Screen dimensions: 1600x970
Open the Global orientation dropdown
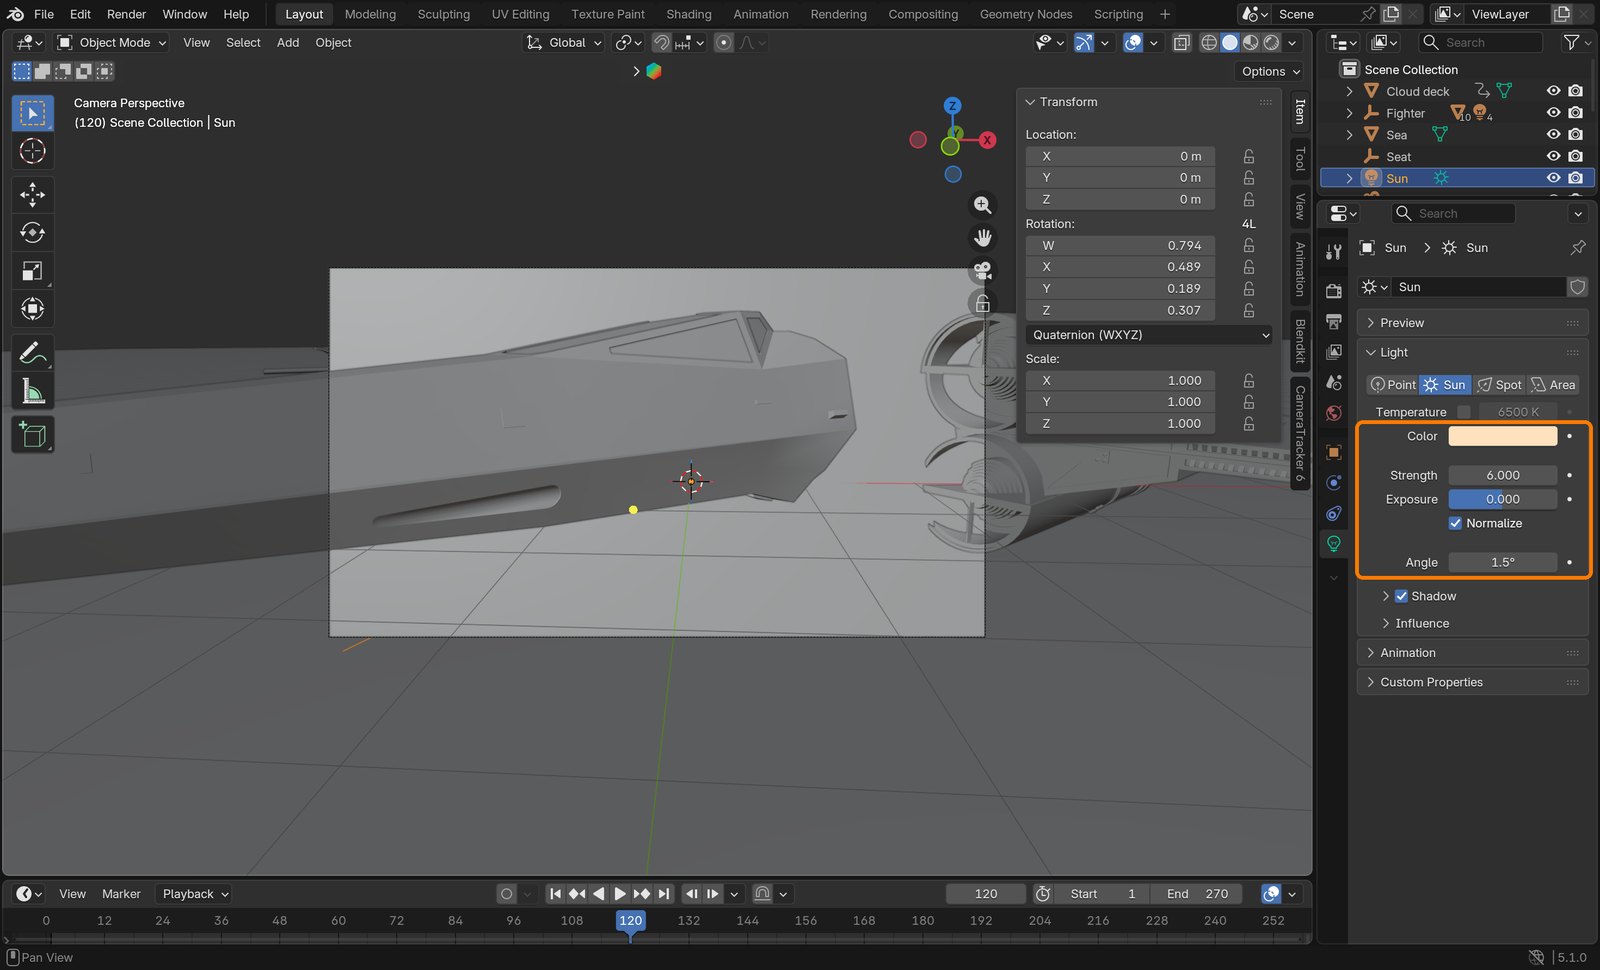[x=564, y=43]
